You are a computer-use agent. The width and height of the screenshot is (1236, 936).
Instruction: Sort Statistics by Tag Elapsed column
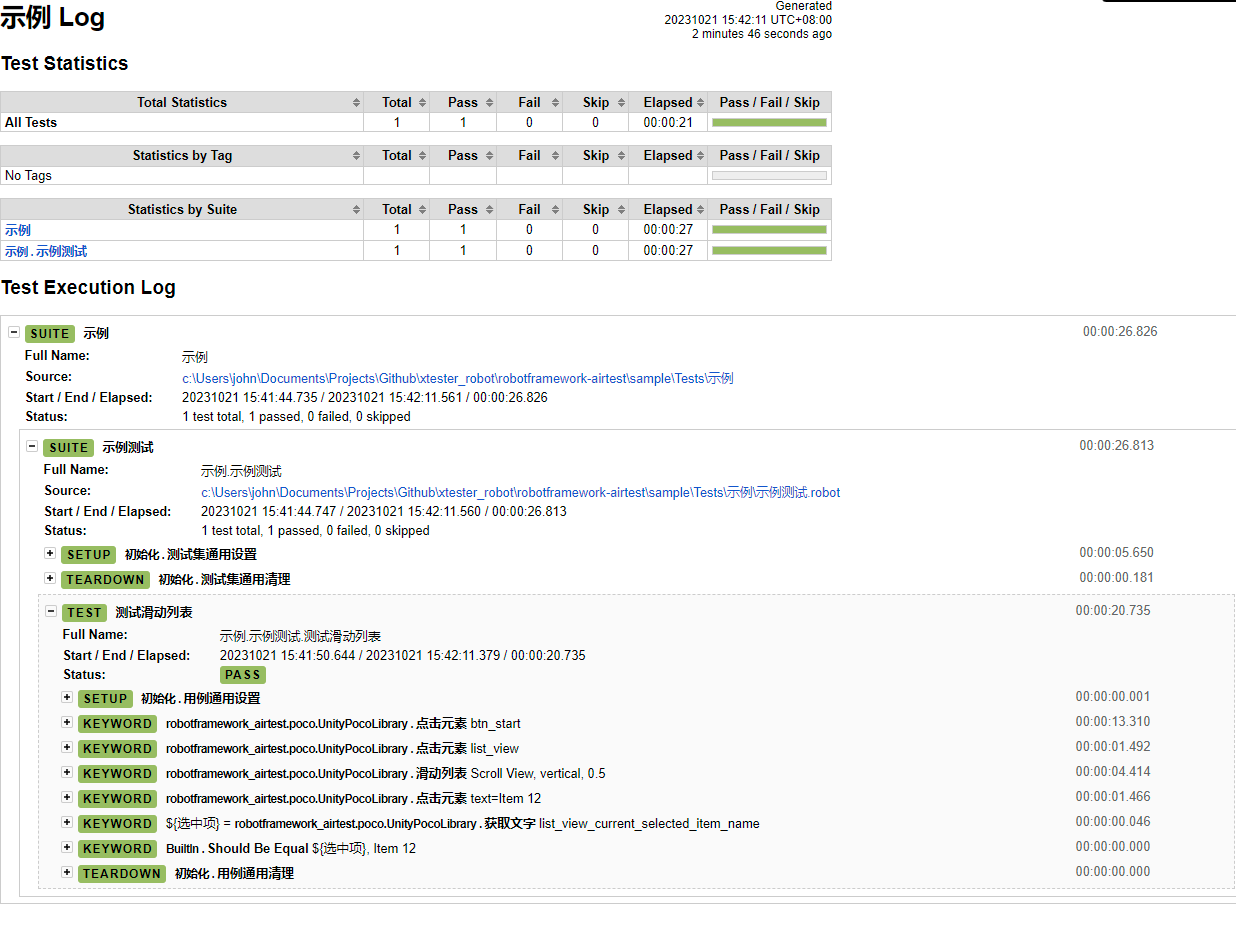tap(668, 155)
